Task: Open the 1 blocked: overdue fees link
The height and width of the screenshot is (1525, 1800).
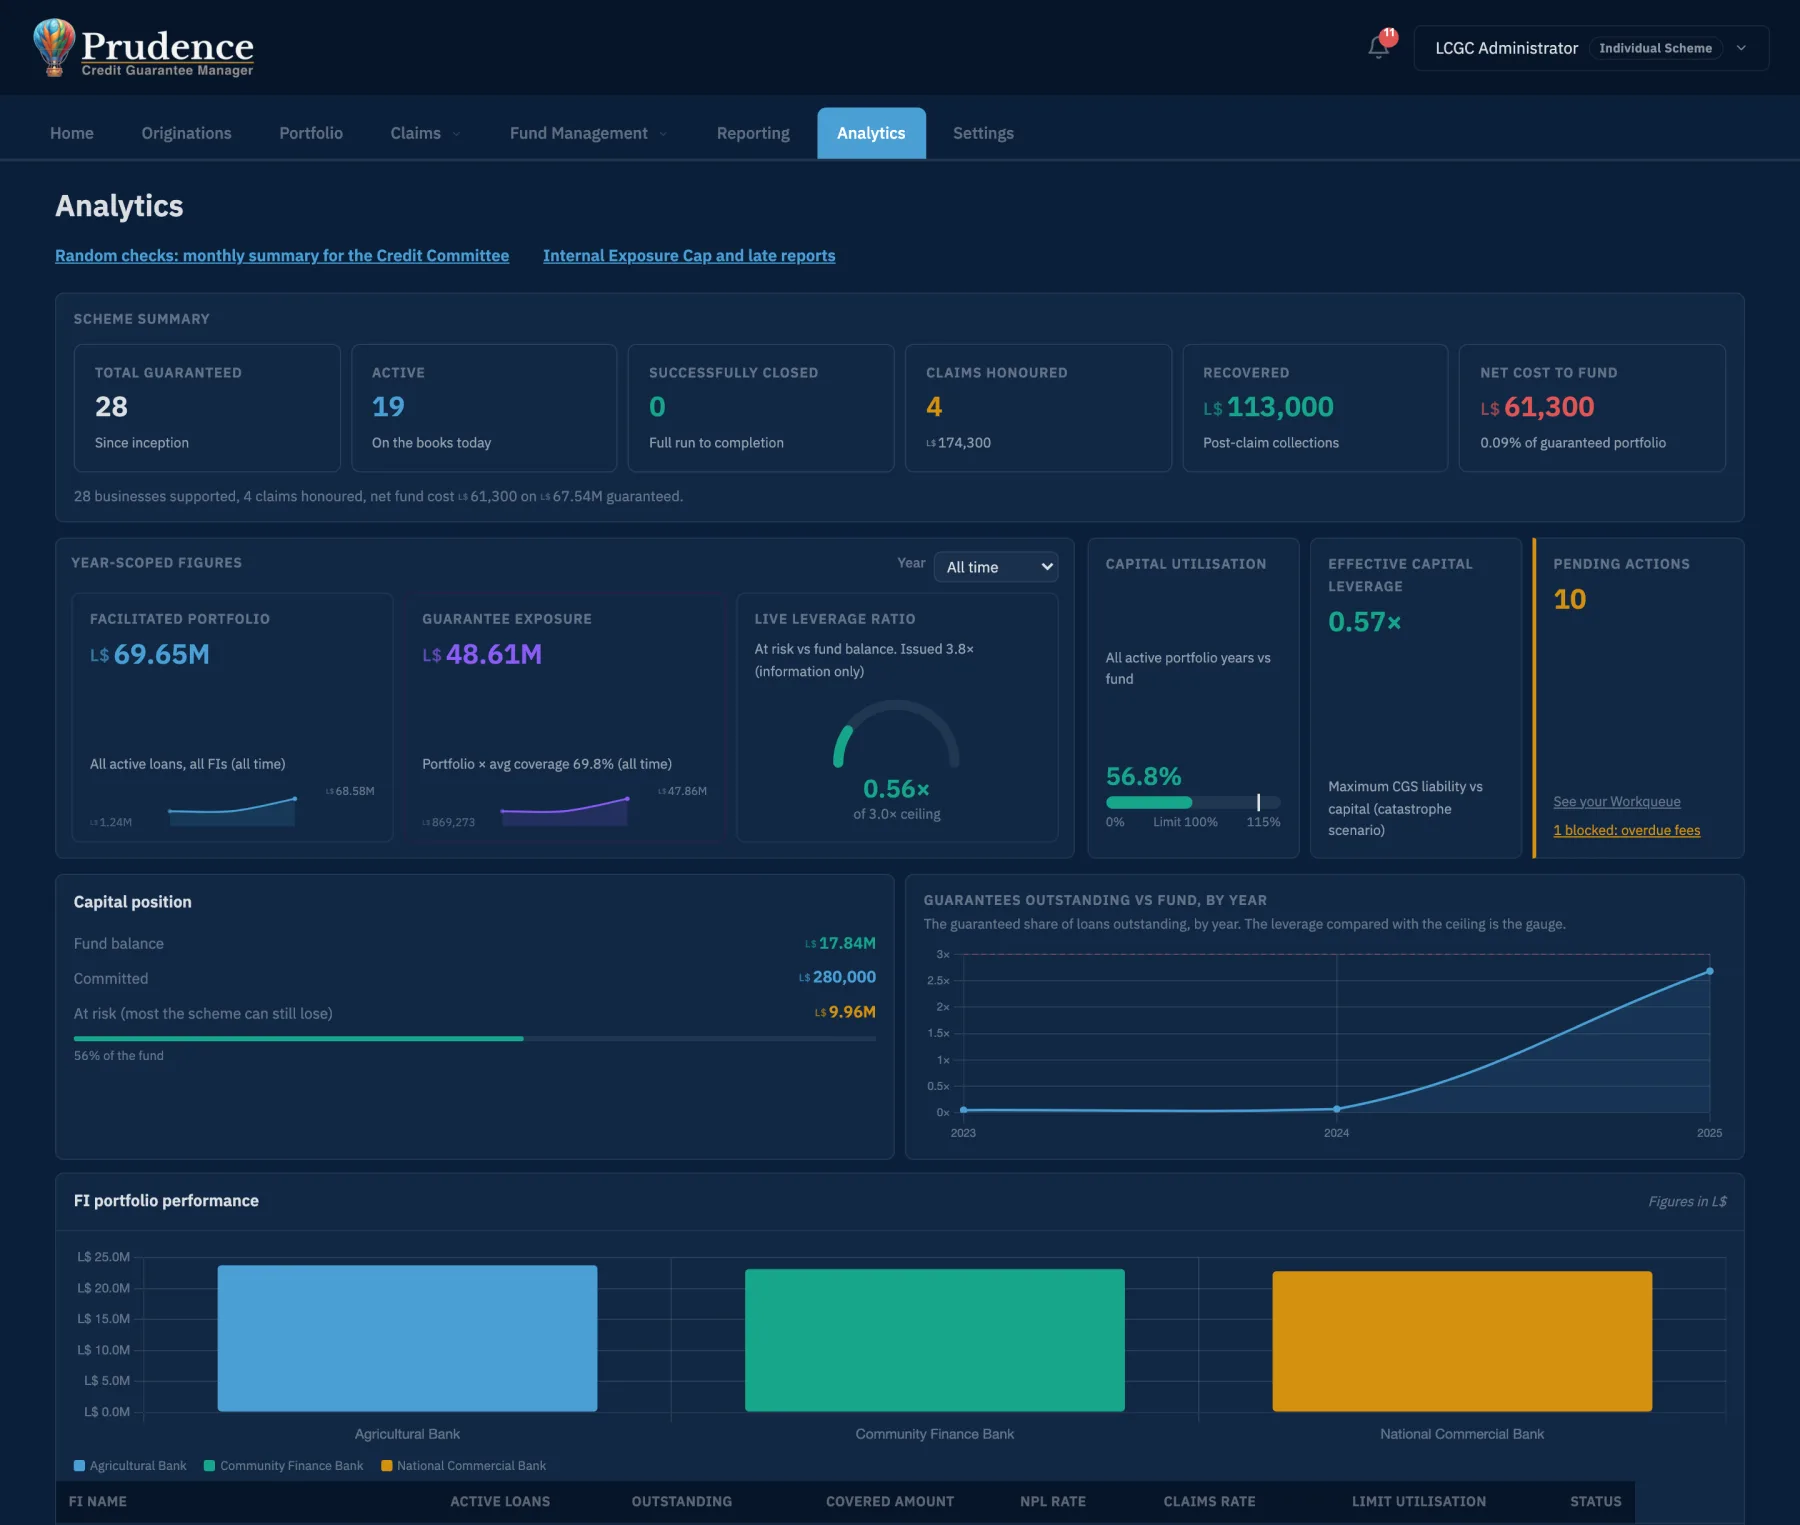Action: tap(1626, 830)
